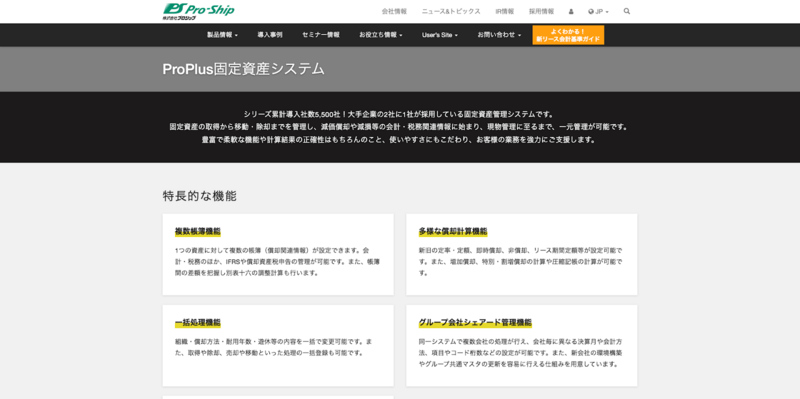
Task: Open the search magnifier icon
Action: pos(627,11)
